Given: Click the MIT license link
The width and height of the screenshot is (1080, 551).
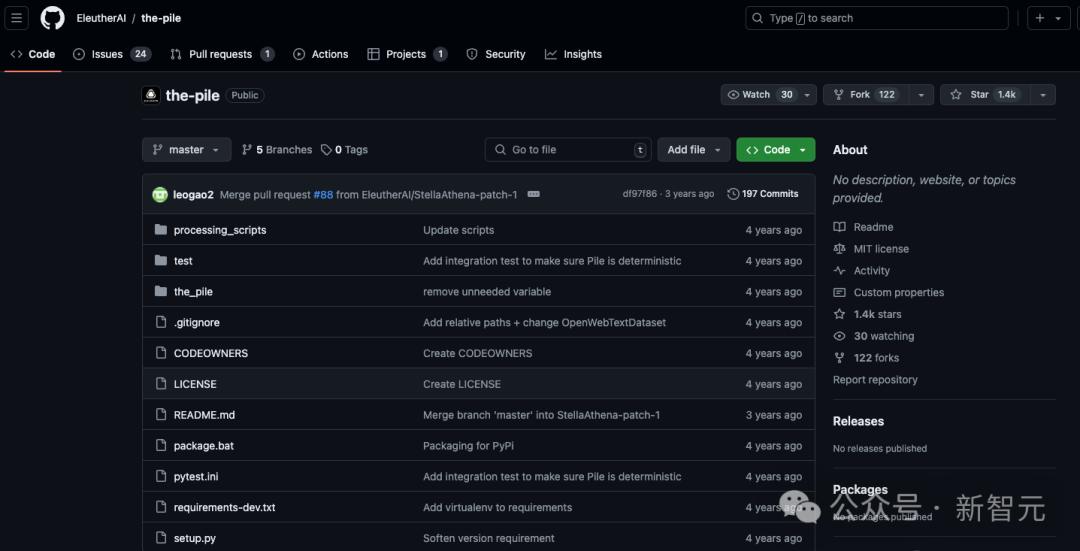Looking at the screenshot, I should (x=880, y=249).
